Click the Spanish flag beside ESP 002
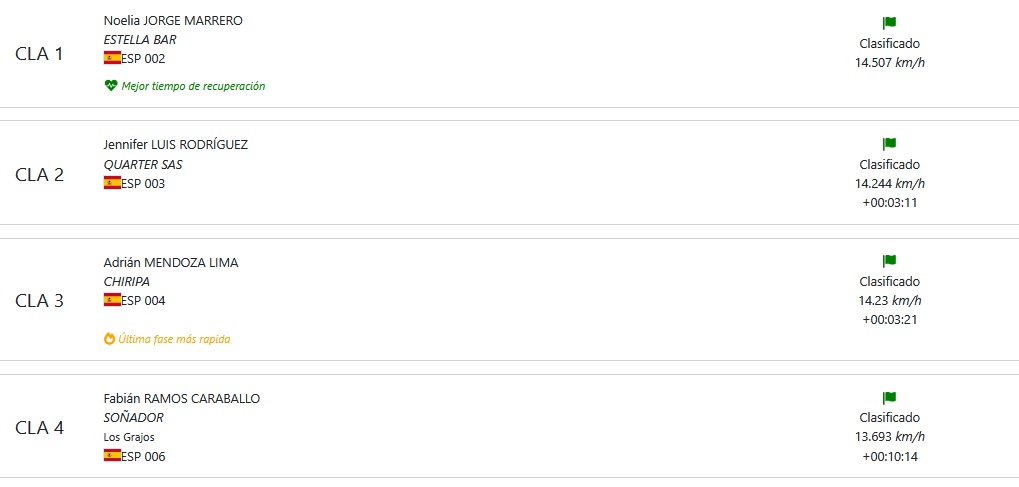 (112, 58)
